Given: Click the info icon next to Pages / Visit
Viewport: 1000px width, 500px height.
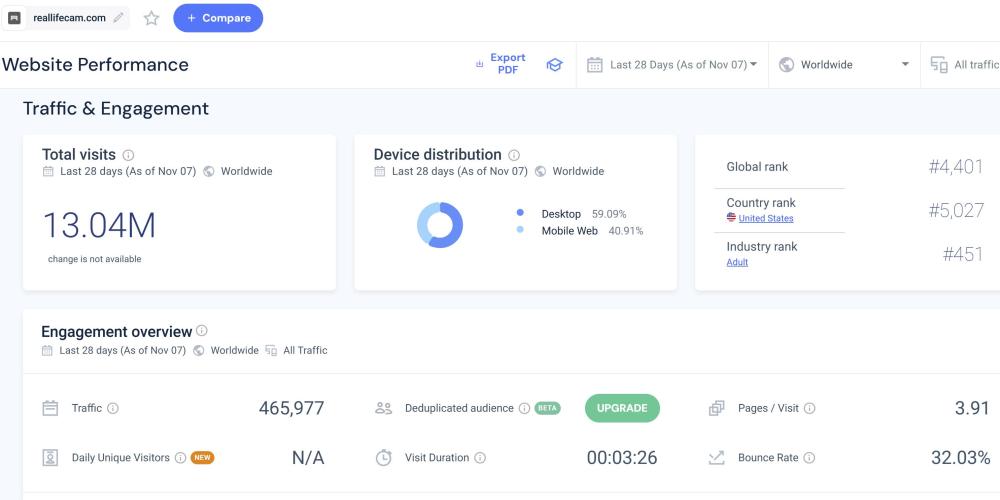Looking at the screenshot, I should point(810,408).
